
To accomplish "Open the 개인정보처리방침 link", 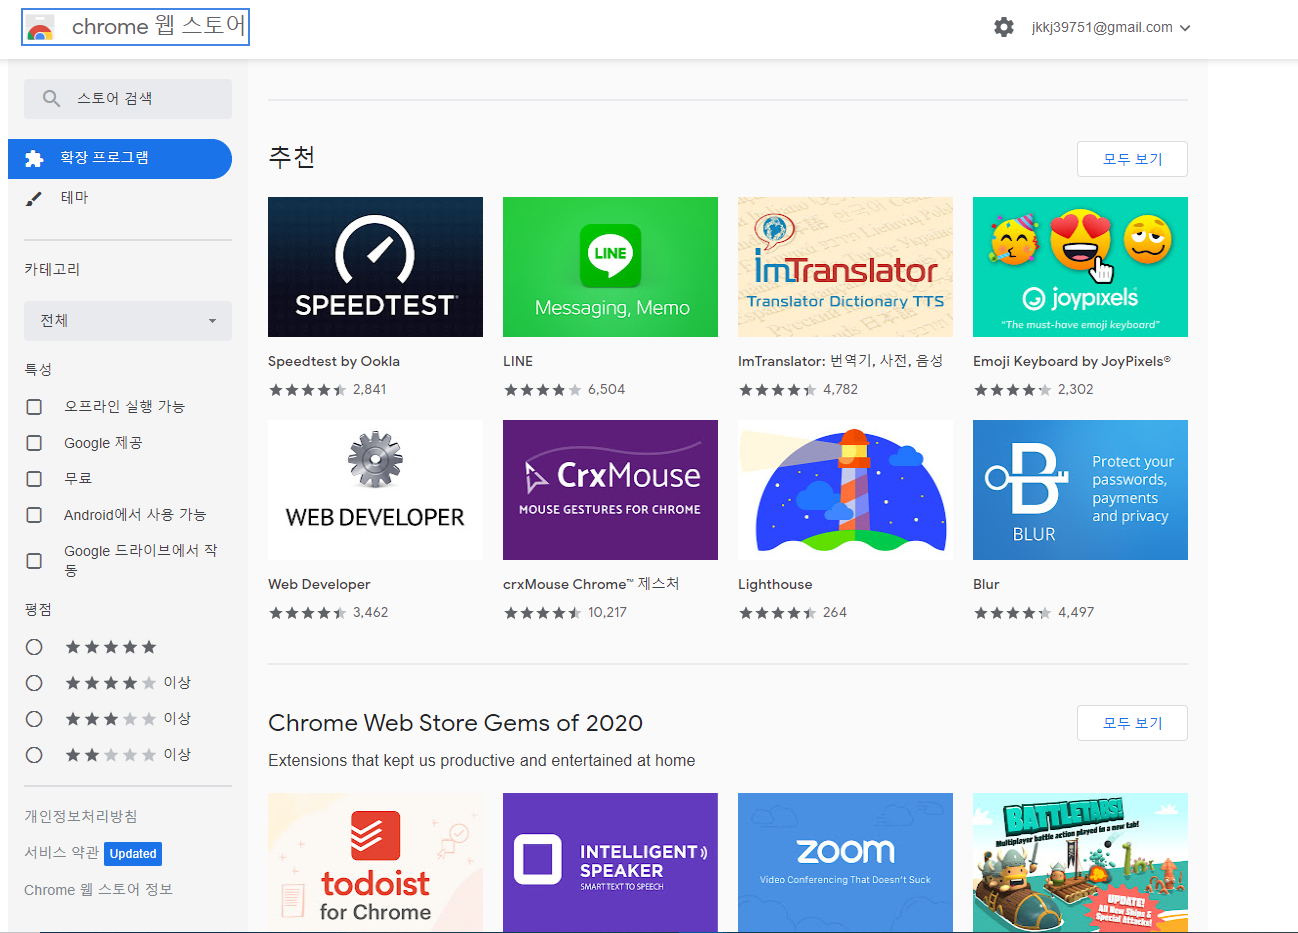I will [81, 816].
